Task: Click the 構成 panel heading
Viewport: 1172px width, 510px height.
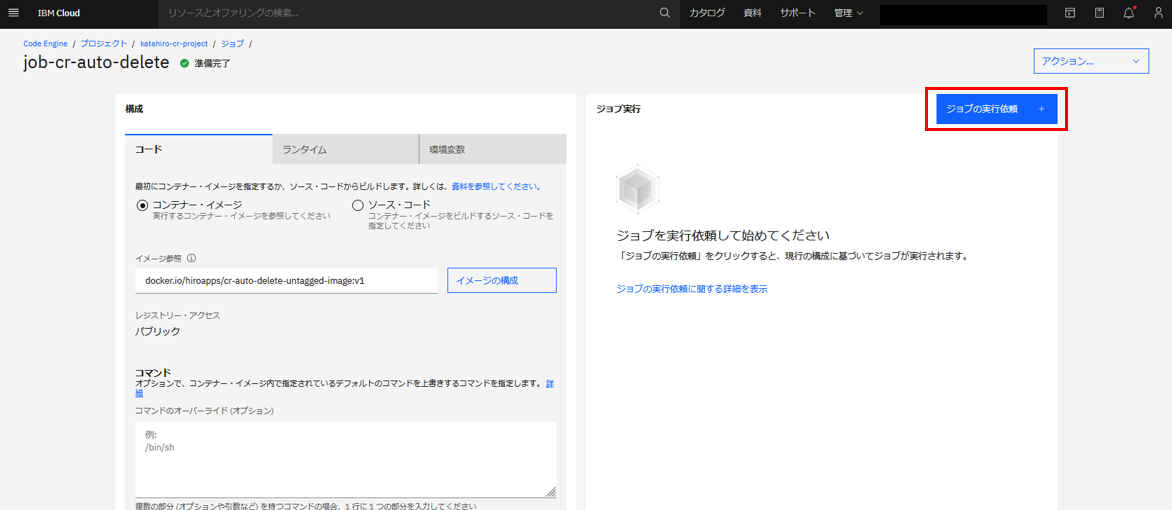Action: [134, 108]
